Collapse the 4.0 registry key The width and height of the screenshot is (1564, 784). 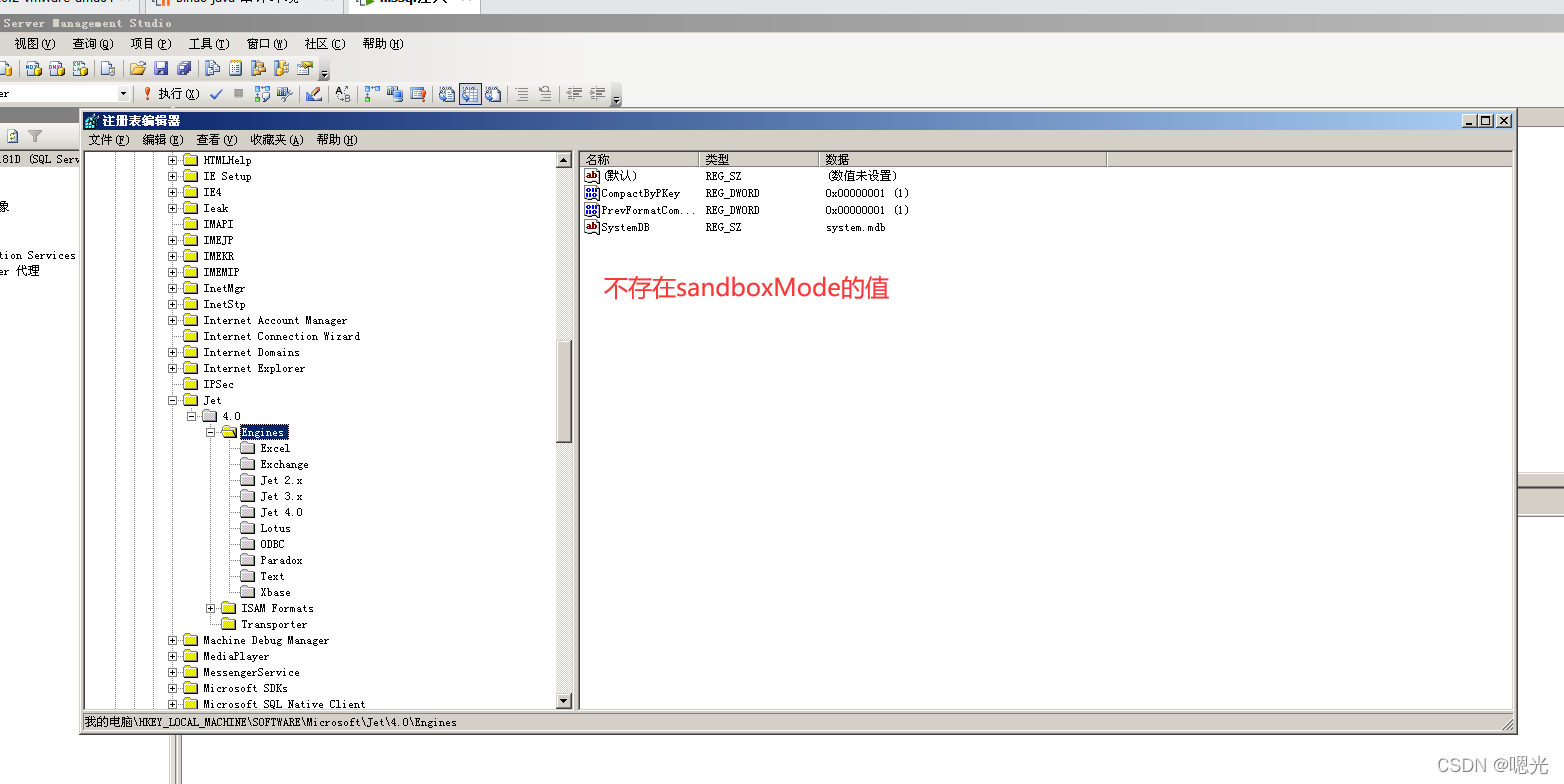pos(192,416)
